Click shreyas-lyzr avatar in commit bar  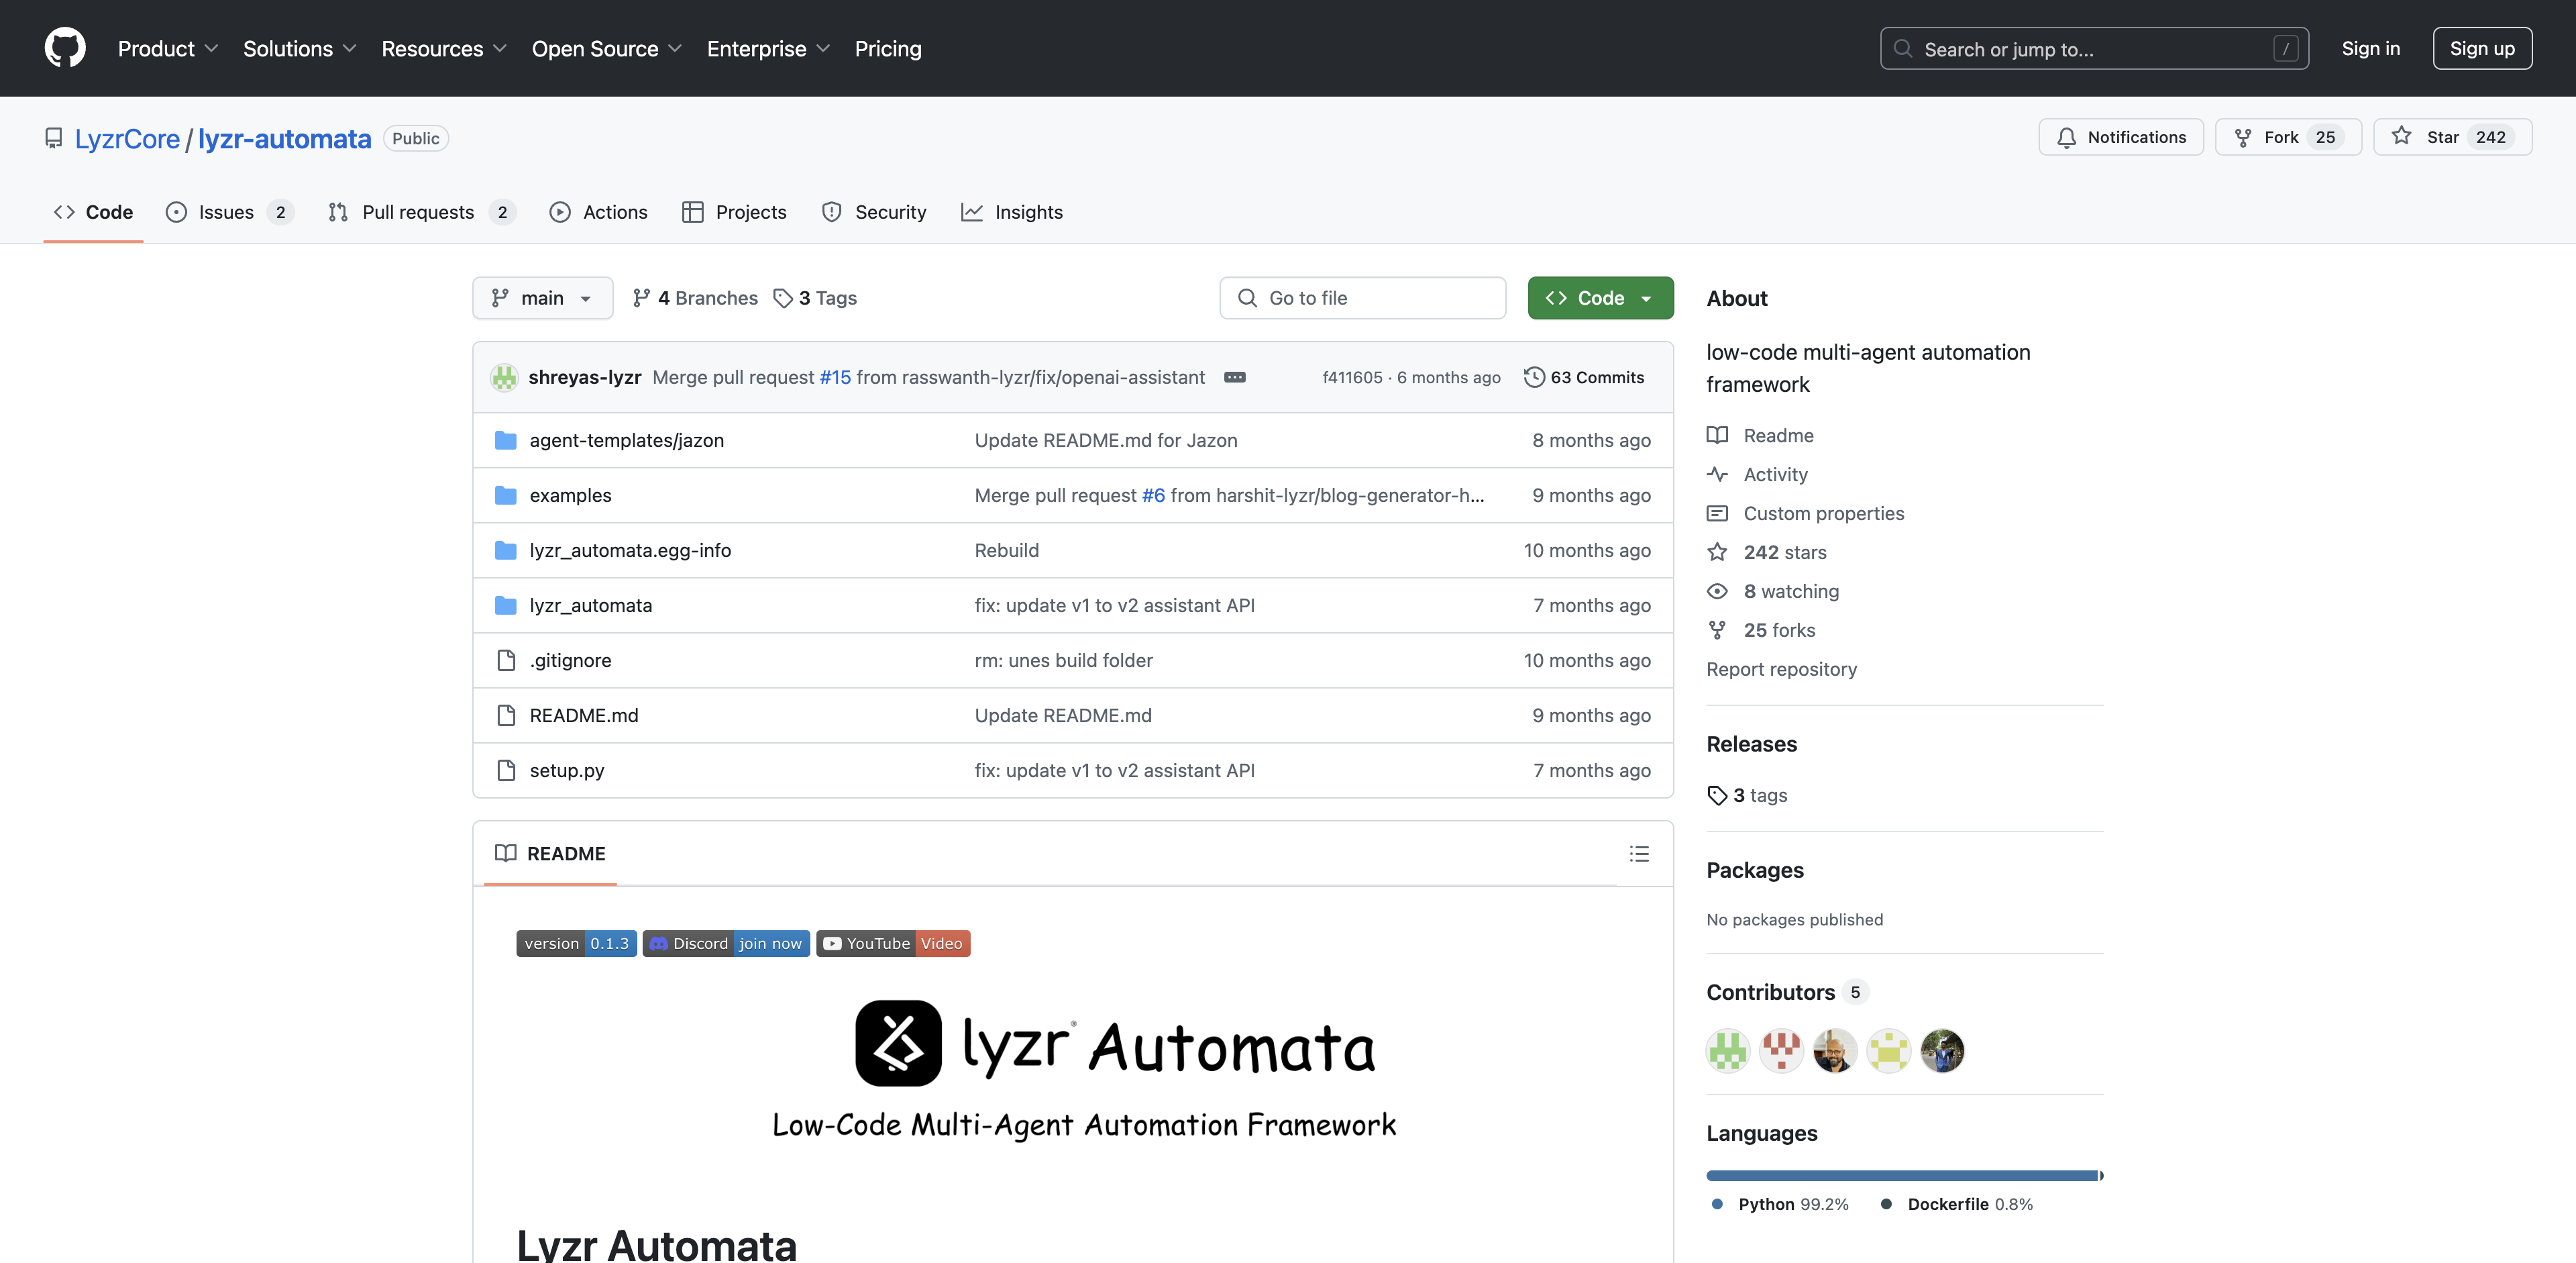tap(504, 377)
